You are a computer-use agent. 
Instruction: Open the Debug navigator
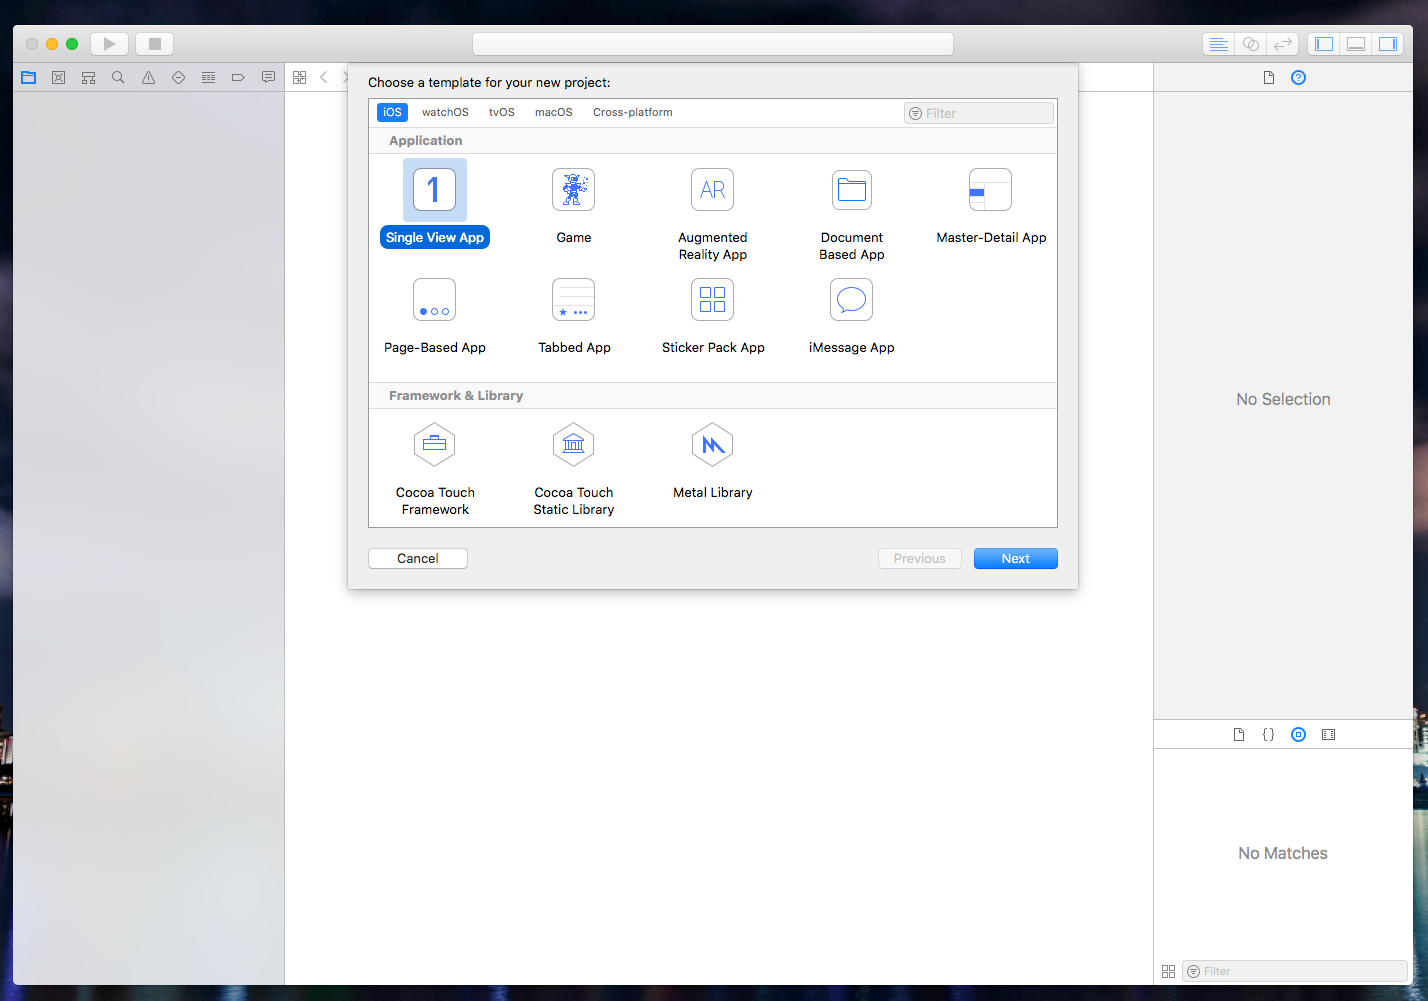(208, 77)
